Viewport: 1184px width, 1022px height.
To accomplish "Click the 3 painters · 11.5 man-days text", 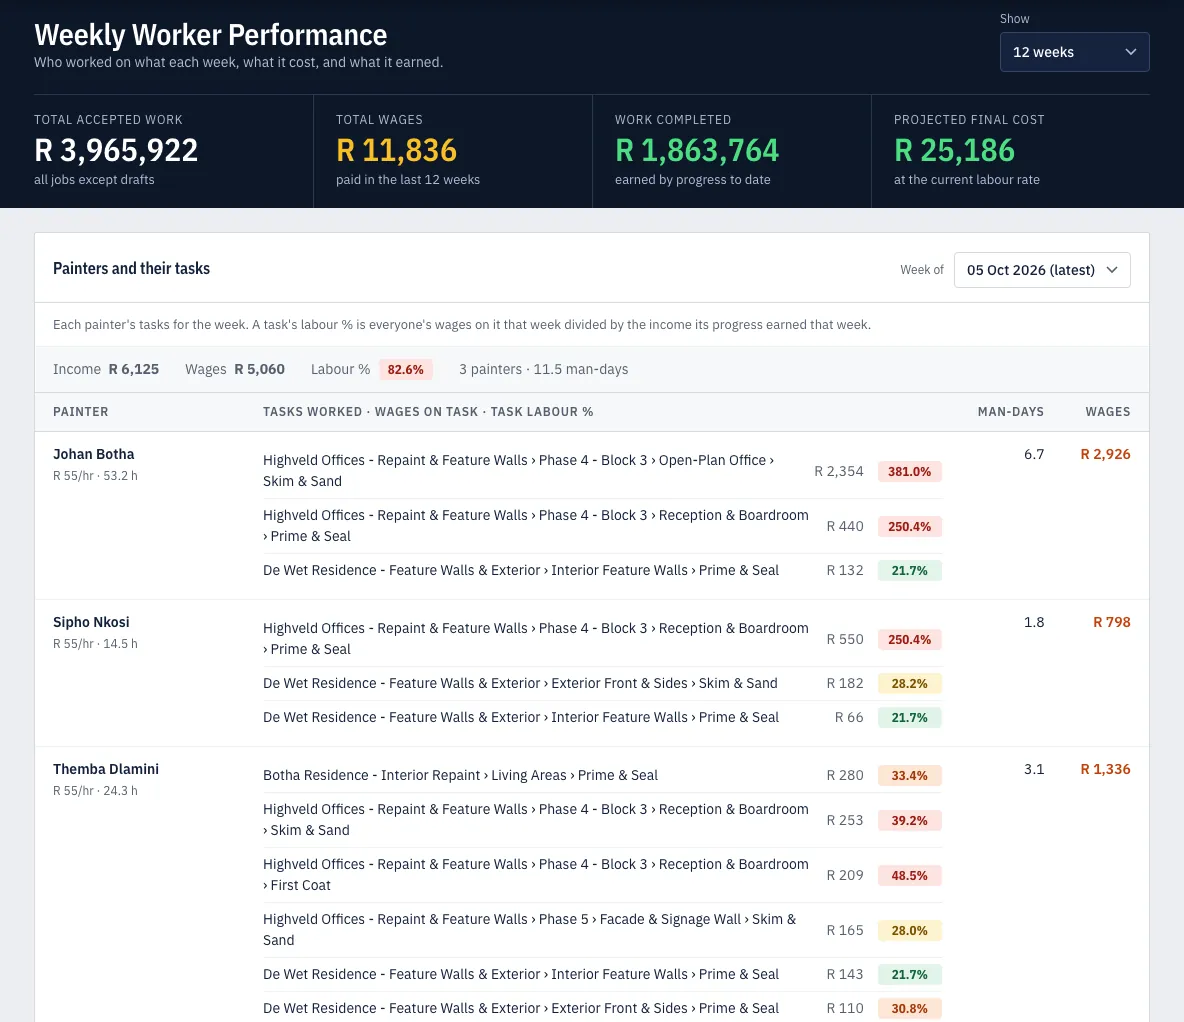I will (x=544, y=369).
